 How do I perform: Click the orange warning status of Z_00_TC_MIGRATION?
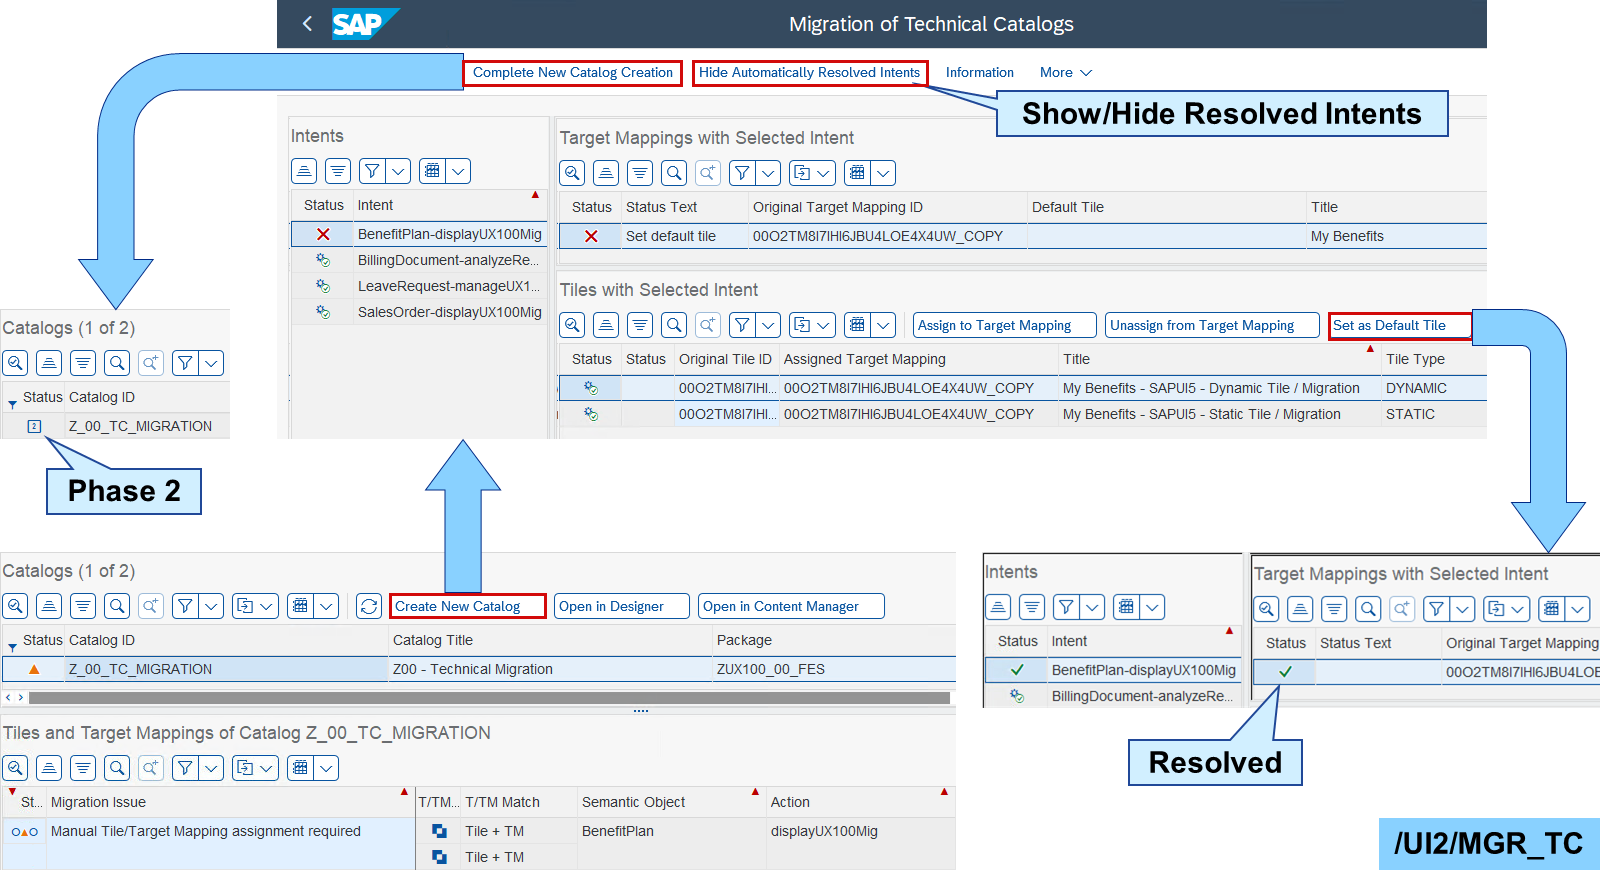[34, 669]
